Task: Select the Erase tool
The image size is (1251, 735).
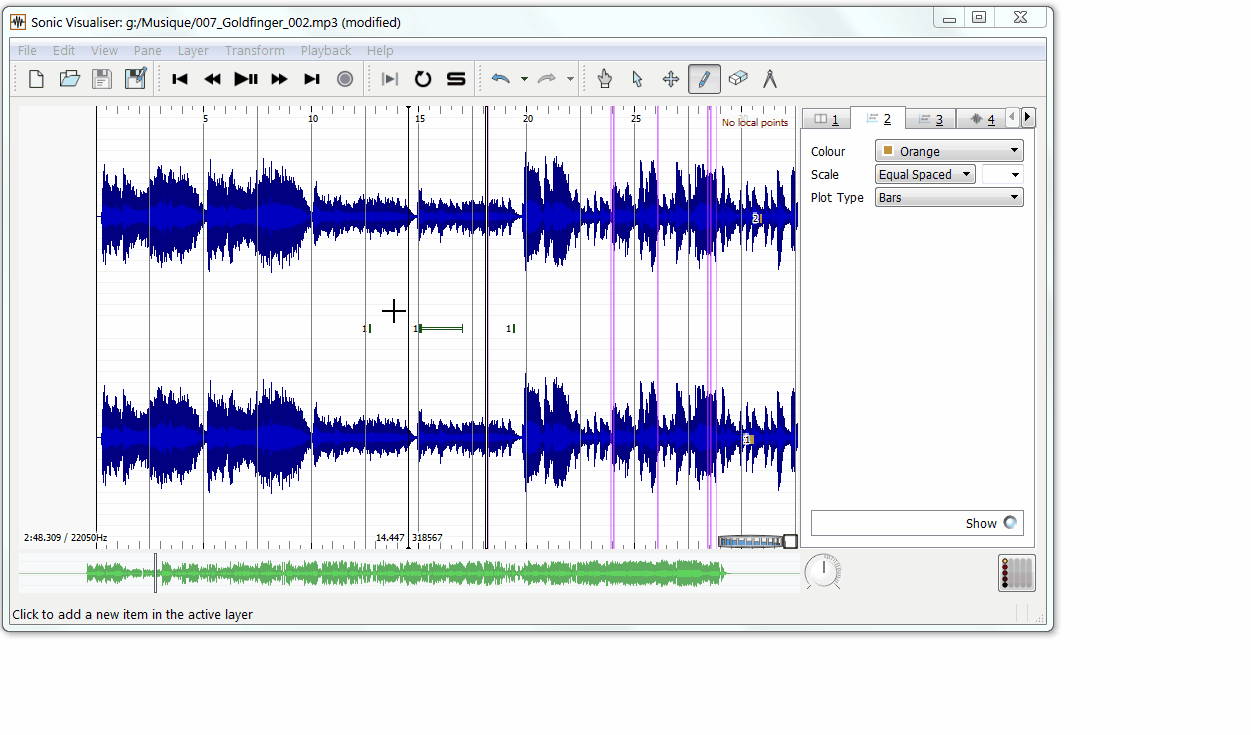Action: [x=737, y=79]
